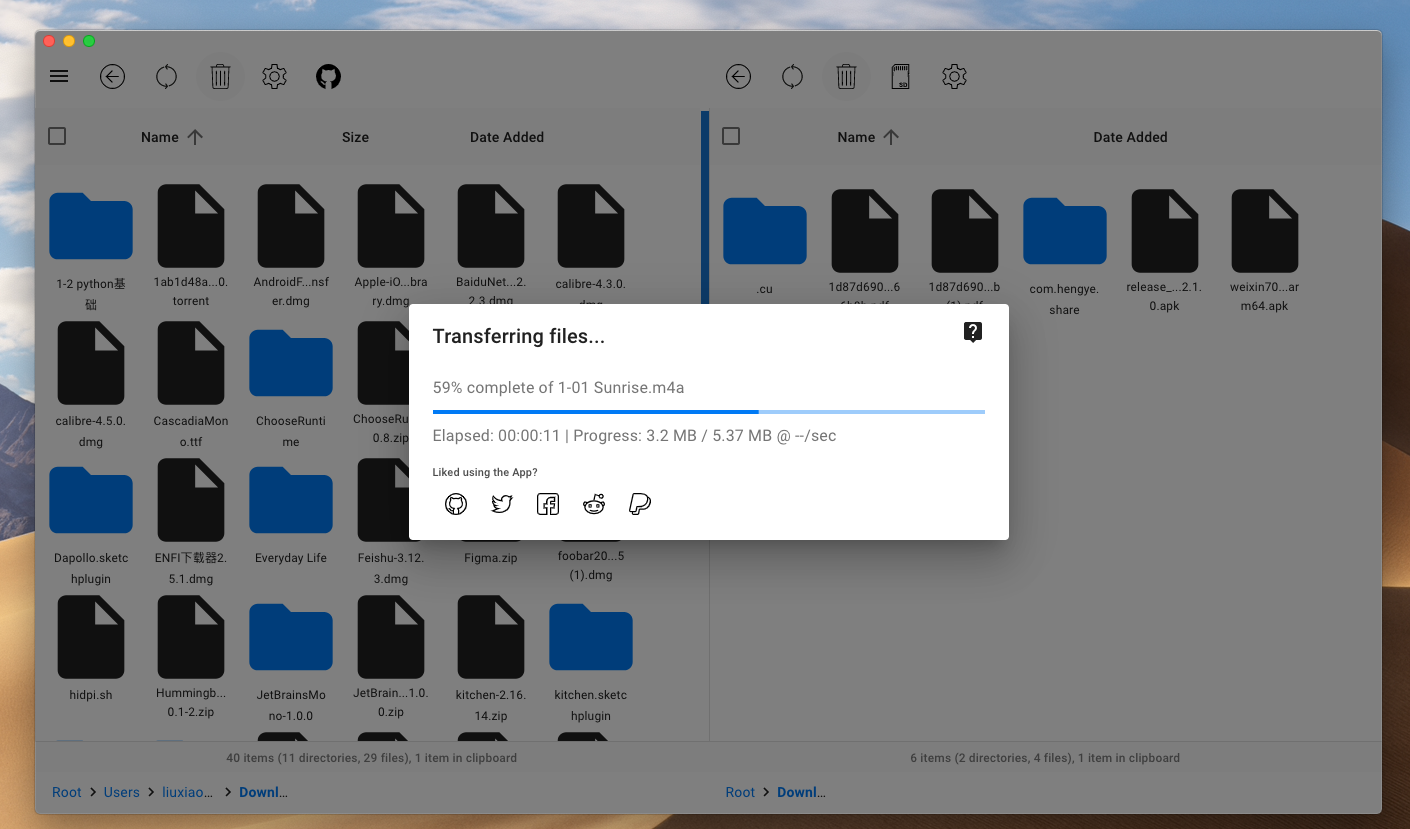Viewport: 1410px width, 829px height.
Task: Click the file transfer progress bar
Action: click(708, 411)
